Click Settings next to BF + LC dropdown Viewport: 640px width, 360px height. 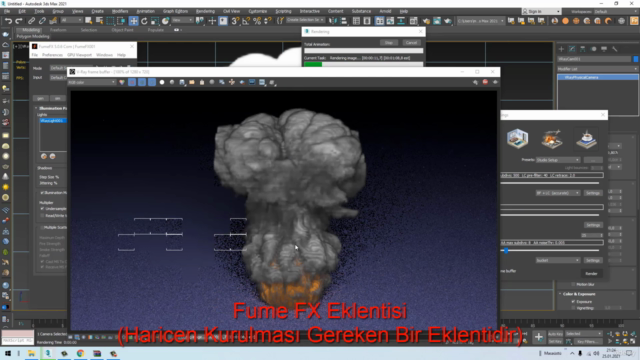[x=593, y=193]
